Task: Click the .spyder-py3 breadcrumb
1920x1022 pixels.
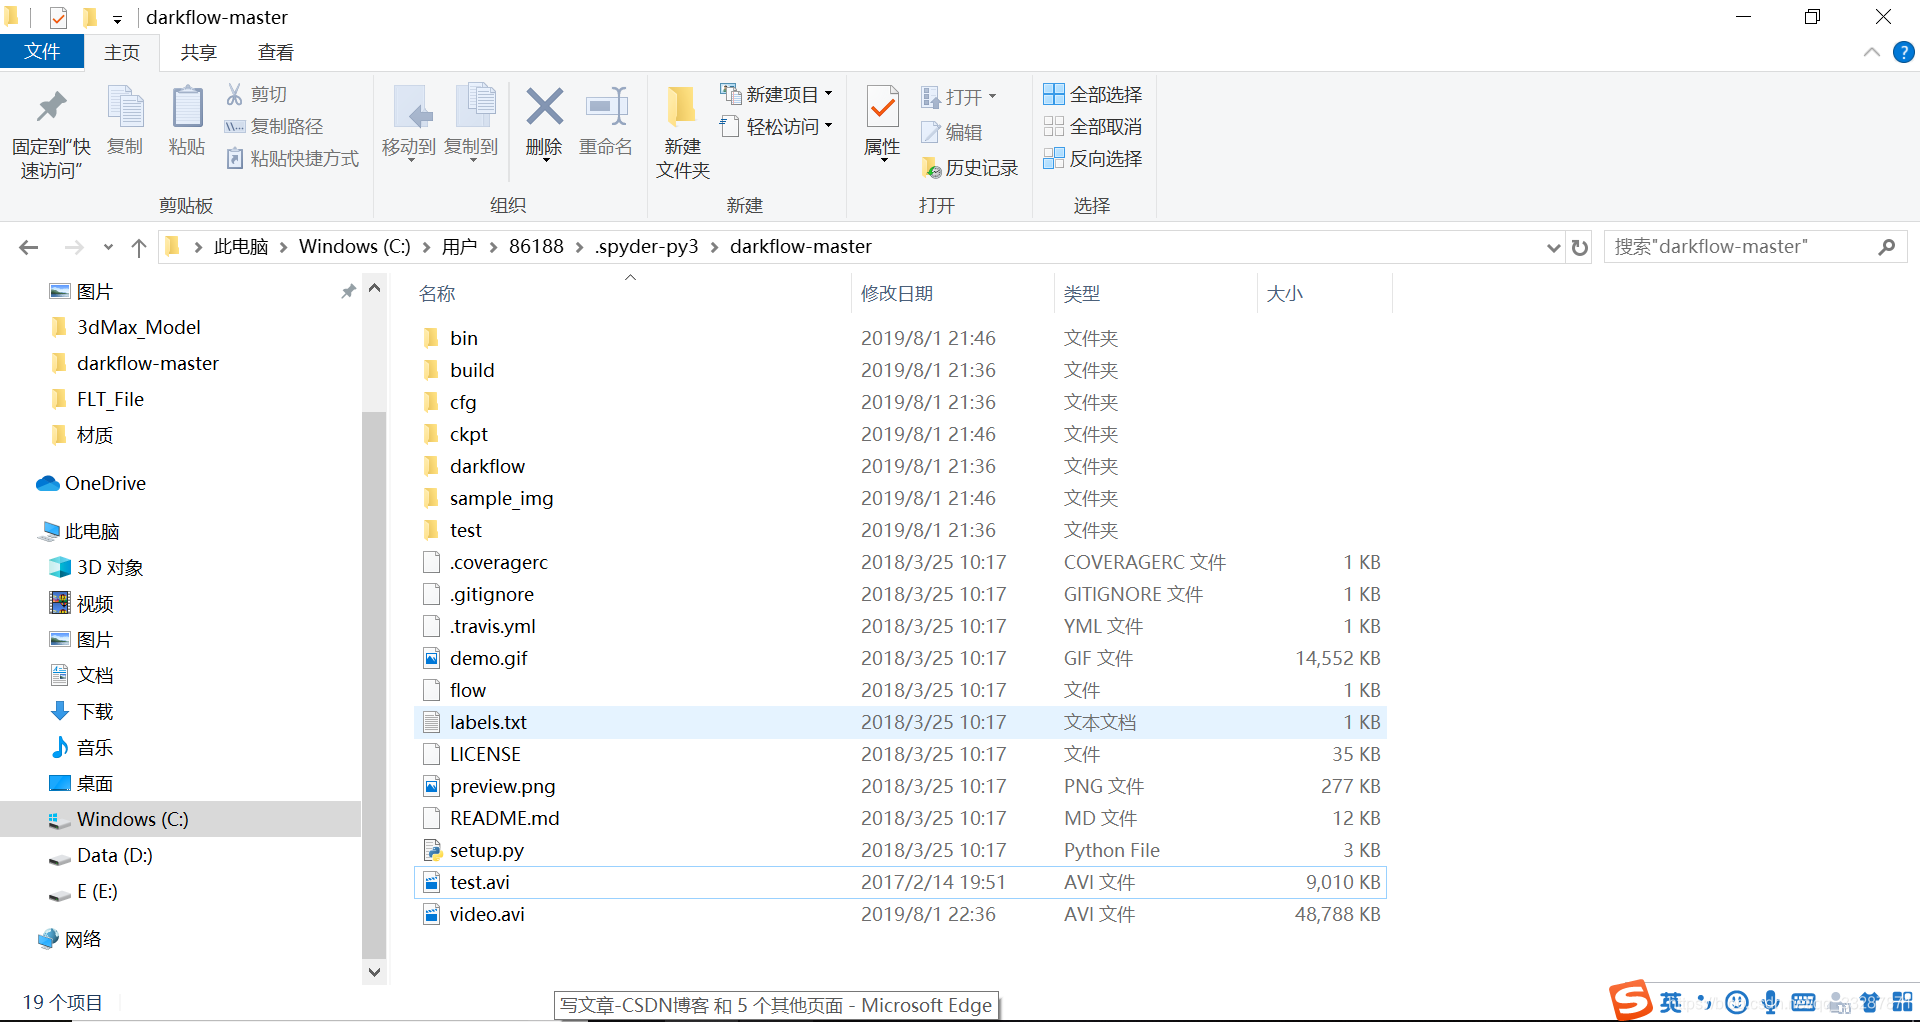Action: [647, 247]
